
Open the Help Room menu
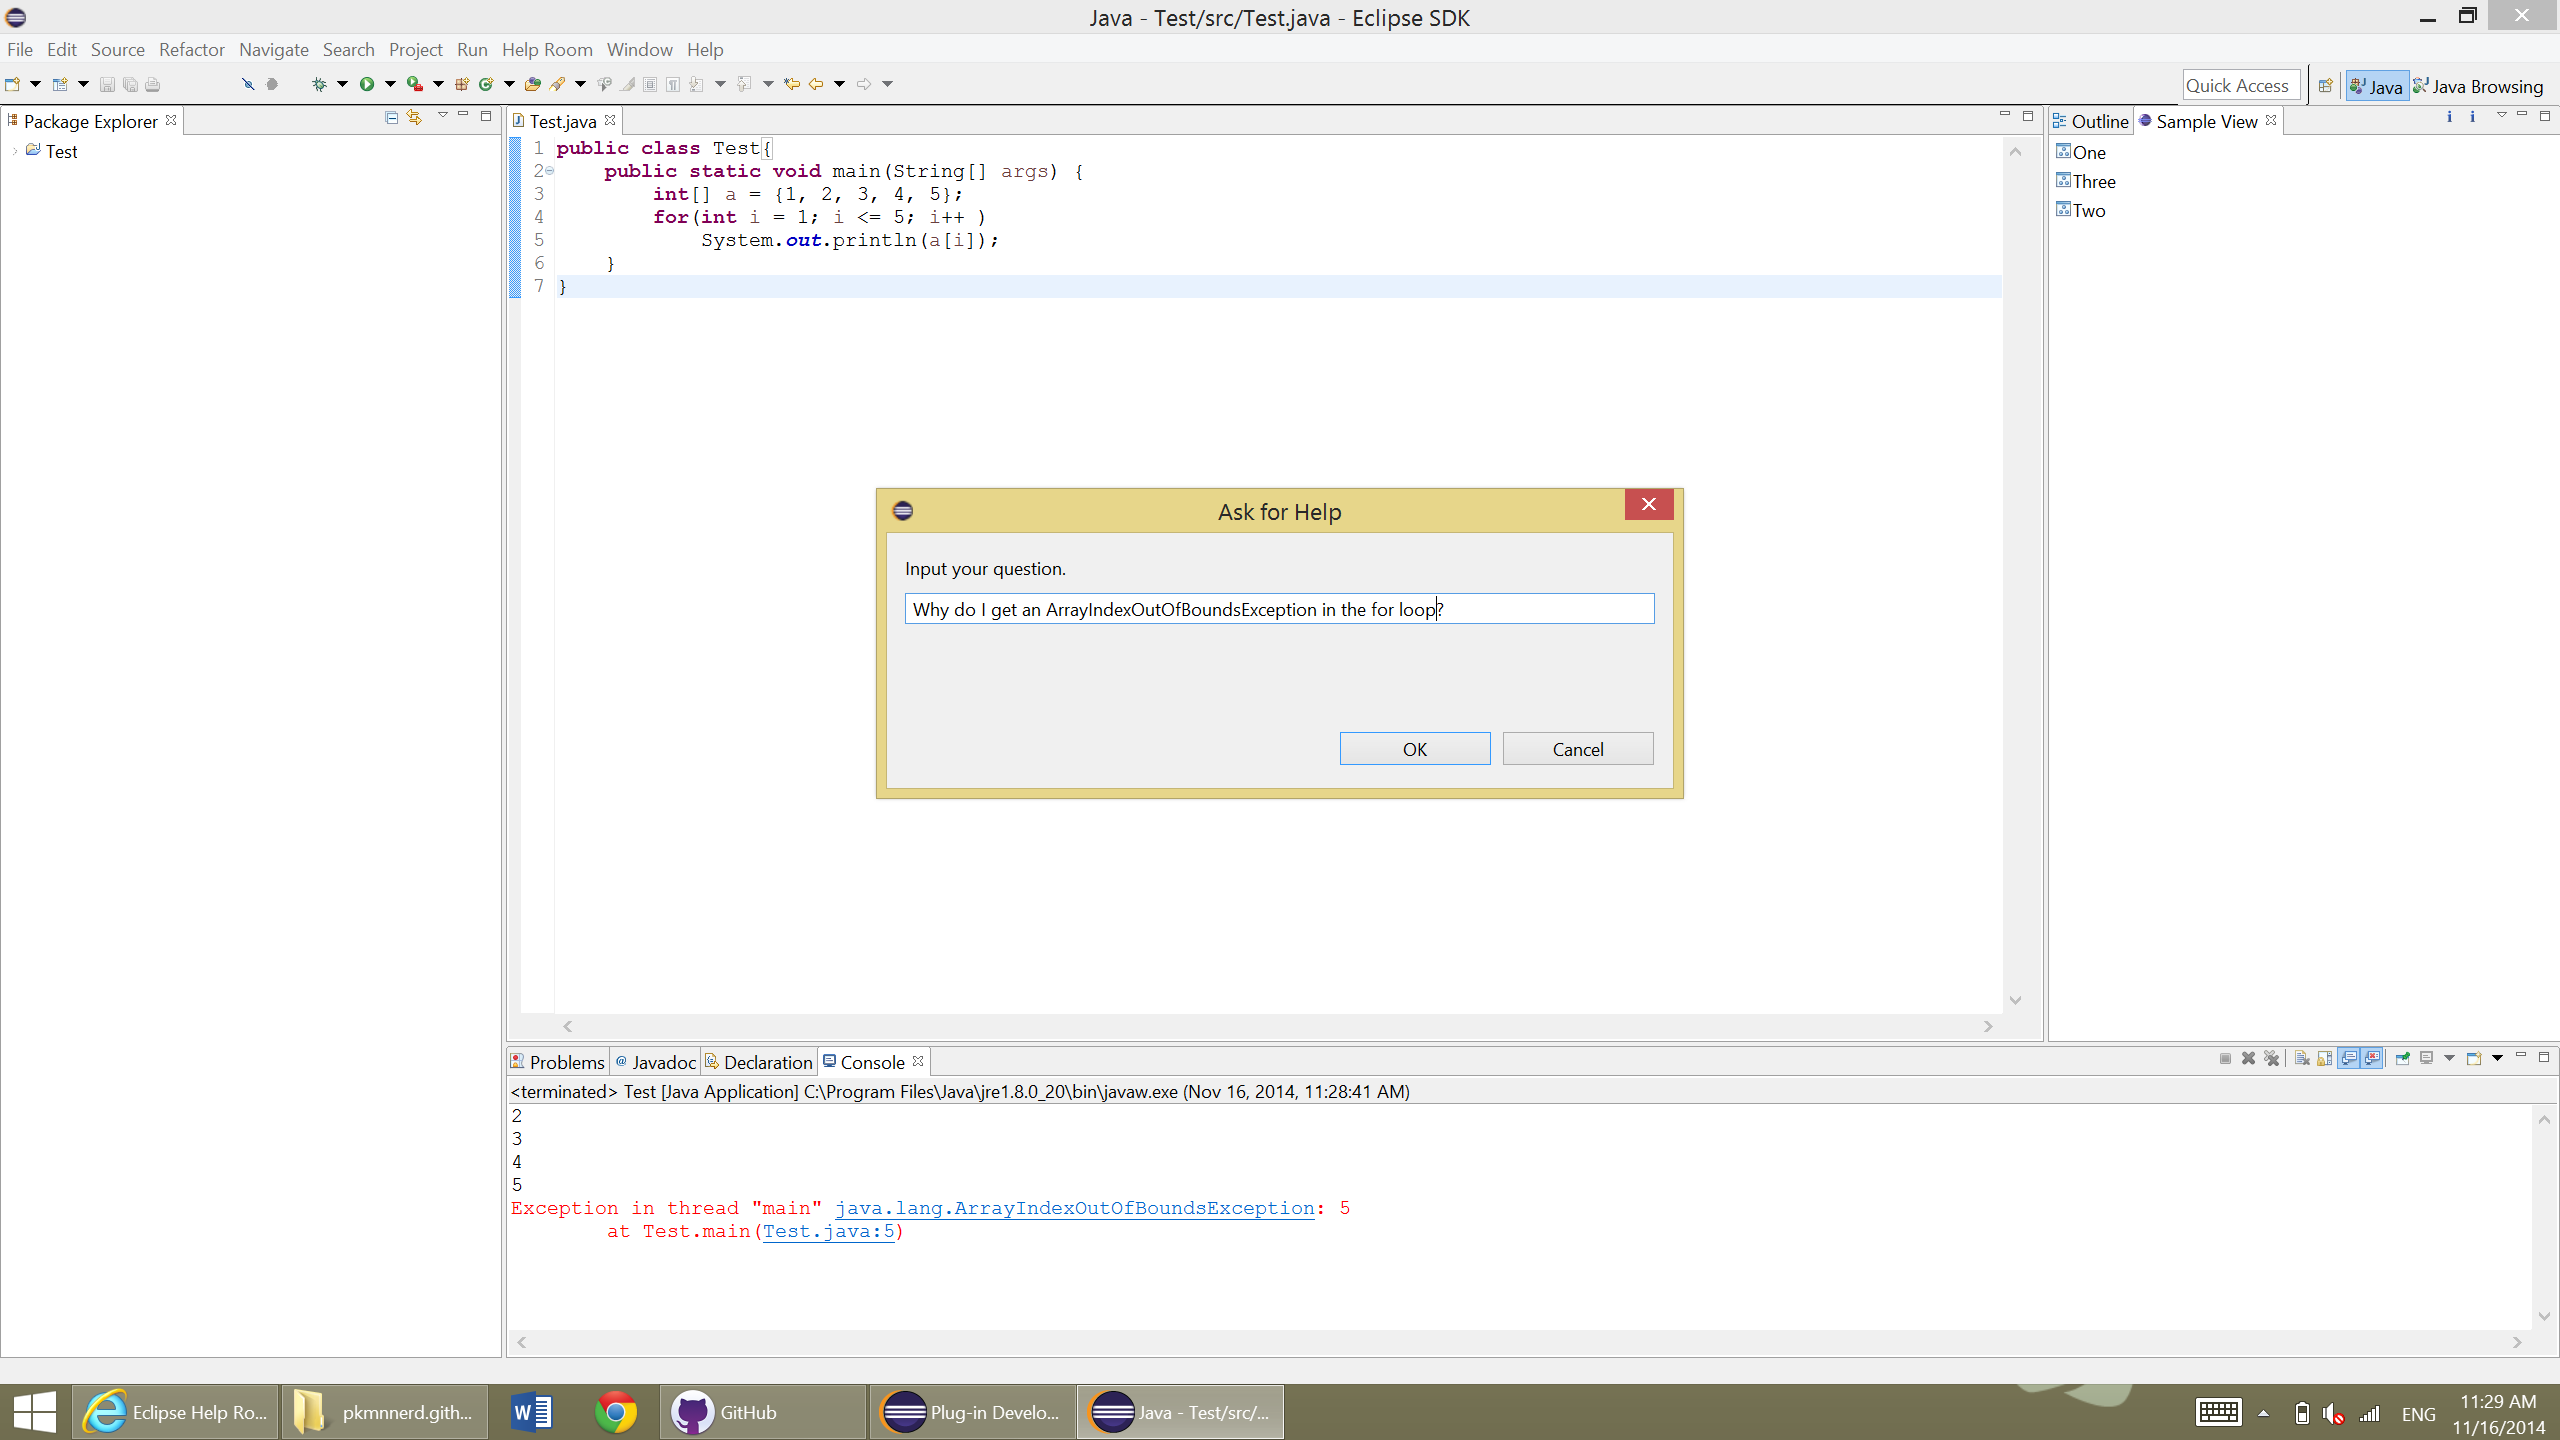547,50
